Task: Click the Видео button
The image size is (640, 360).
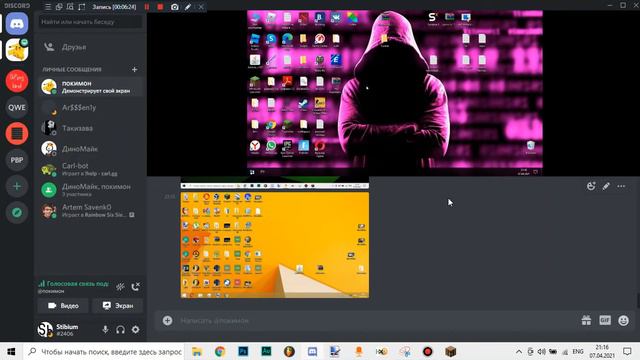Action: pyautogui.click(x=63, y=306)
